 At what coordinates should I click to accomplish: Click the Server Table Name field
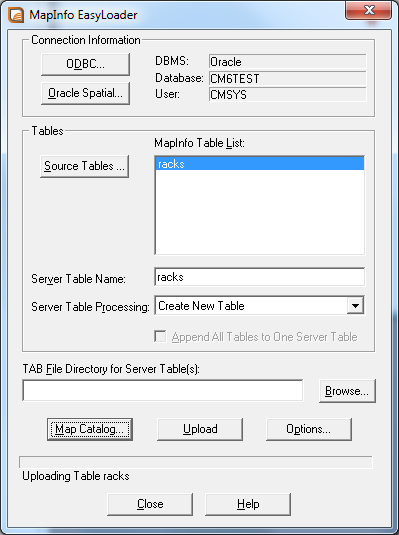(259, 277)
